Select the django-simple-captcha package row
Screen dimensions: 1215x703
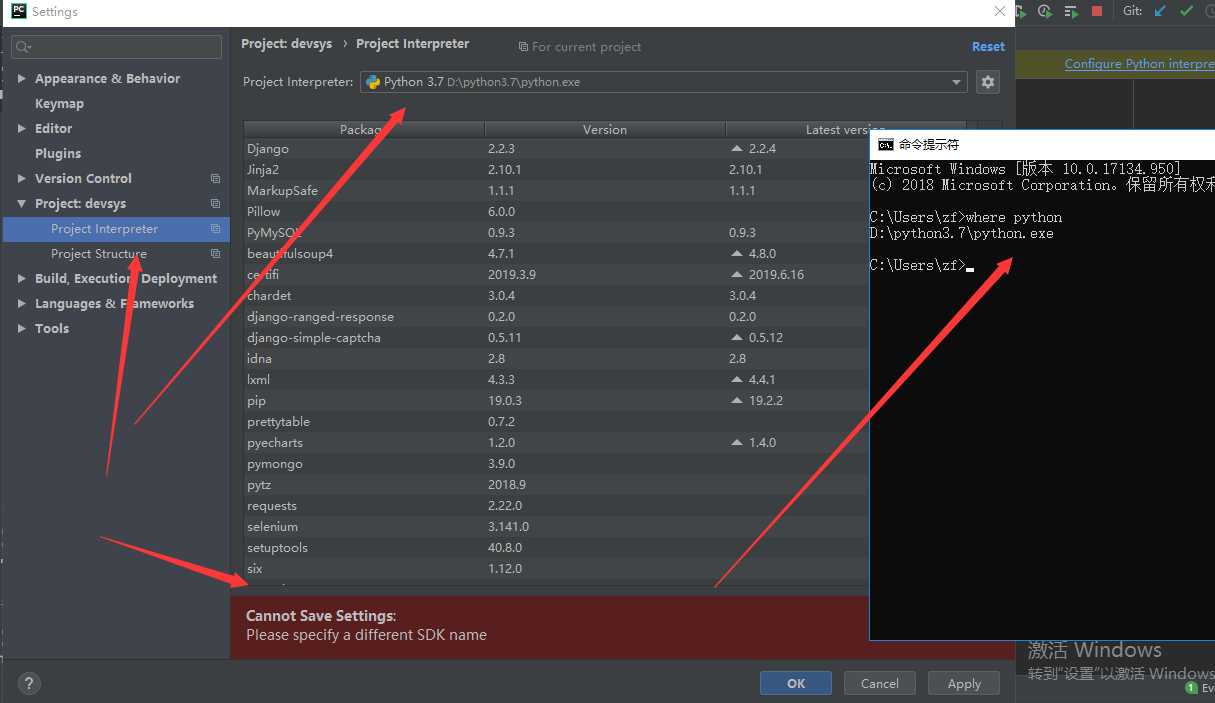(557, 337)
